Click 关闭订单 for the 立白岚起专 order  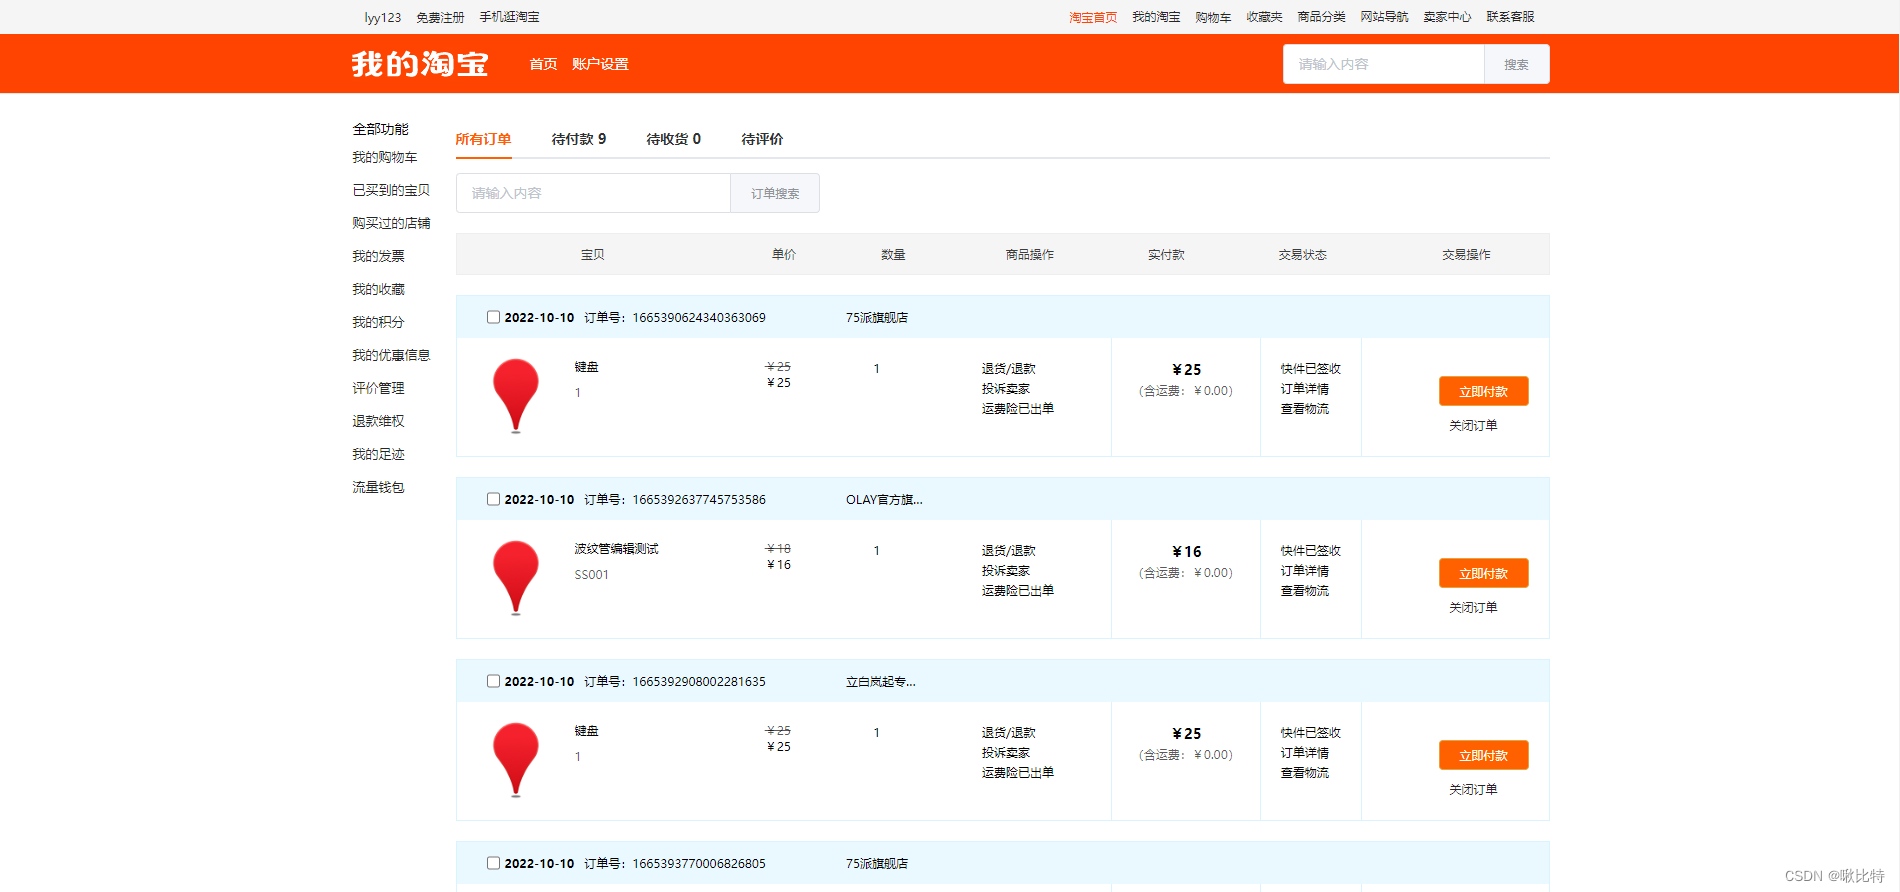1473,789
